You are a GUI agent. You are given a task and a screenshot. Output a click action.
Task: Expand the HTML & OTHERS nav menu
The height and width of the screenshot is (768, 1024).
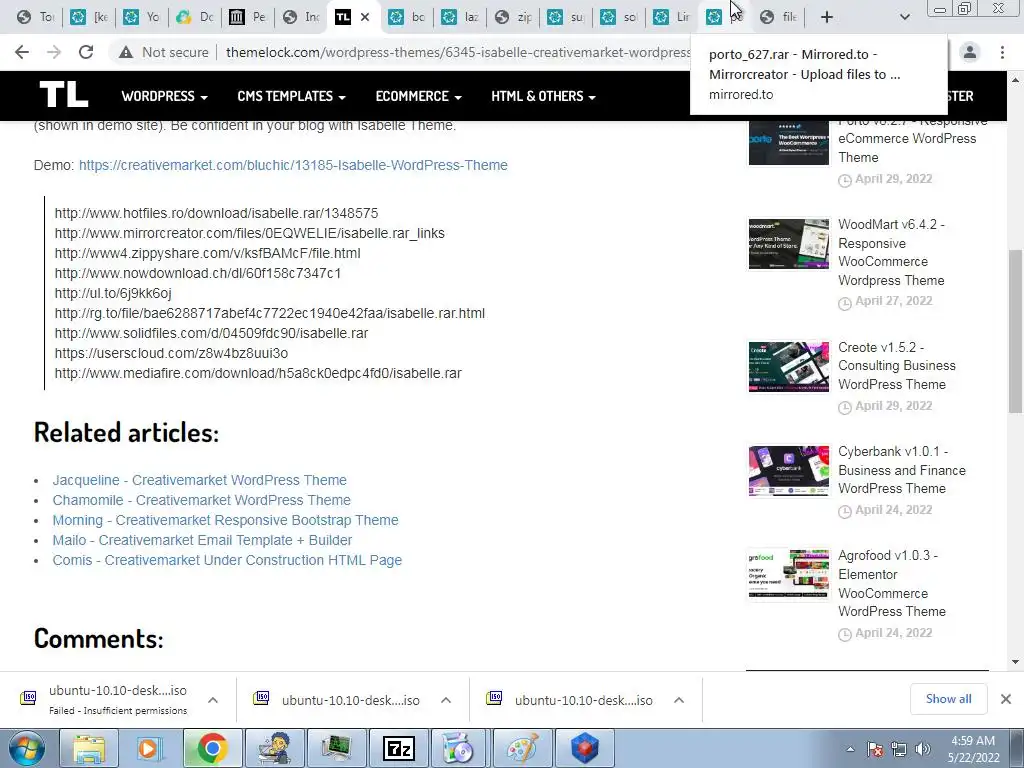click(543, 96)
